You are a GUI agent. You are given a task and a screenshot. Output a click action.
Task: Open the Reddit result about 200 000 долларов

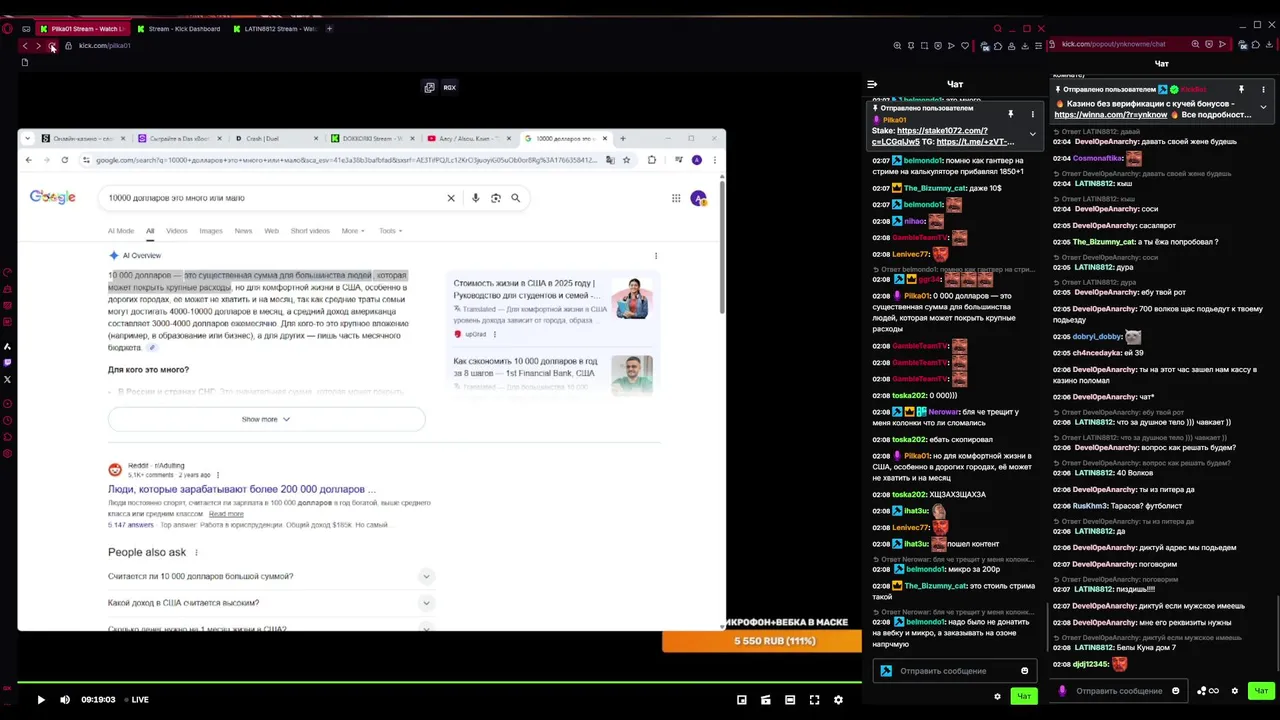[x=242, y=489]
